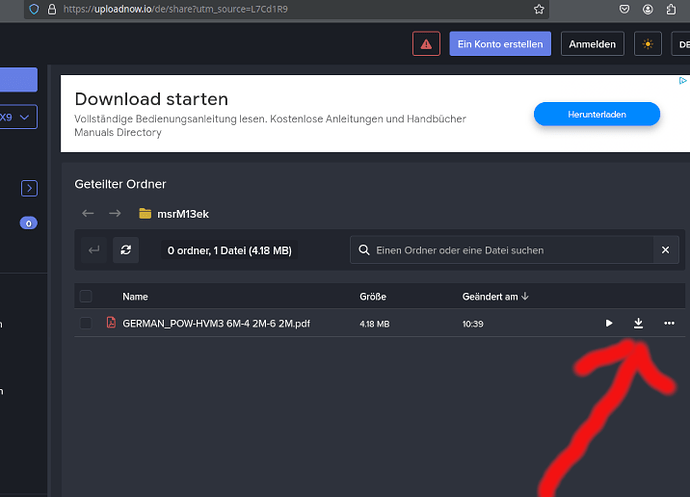This screenshot has height=497, width=690.
Task: Open GERMAN_POW-HVM3 6M-4 2M-6 2M.pdf file
Action: click(216, 324)
